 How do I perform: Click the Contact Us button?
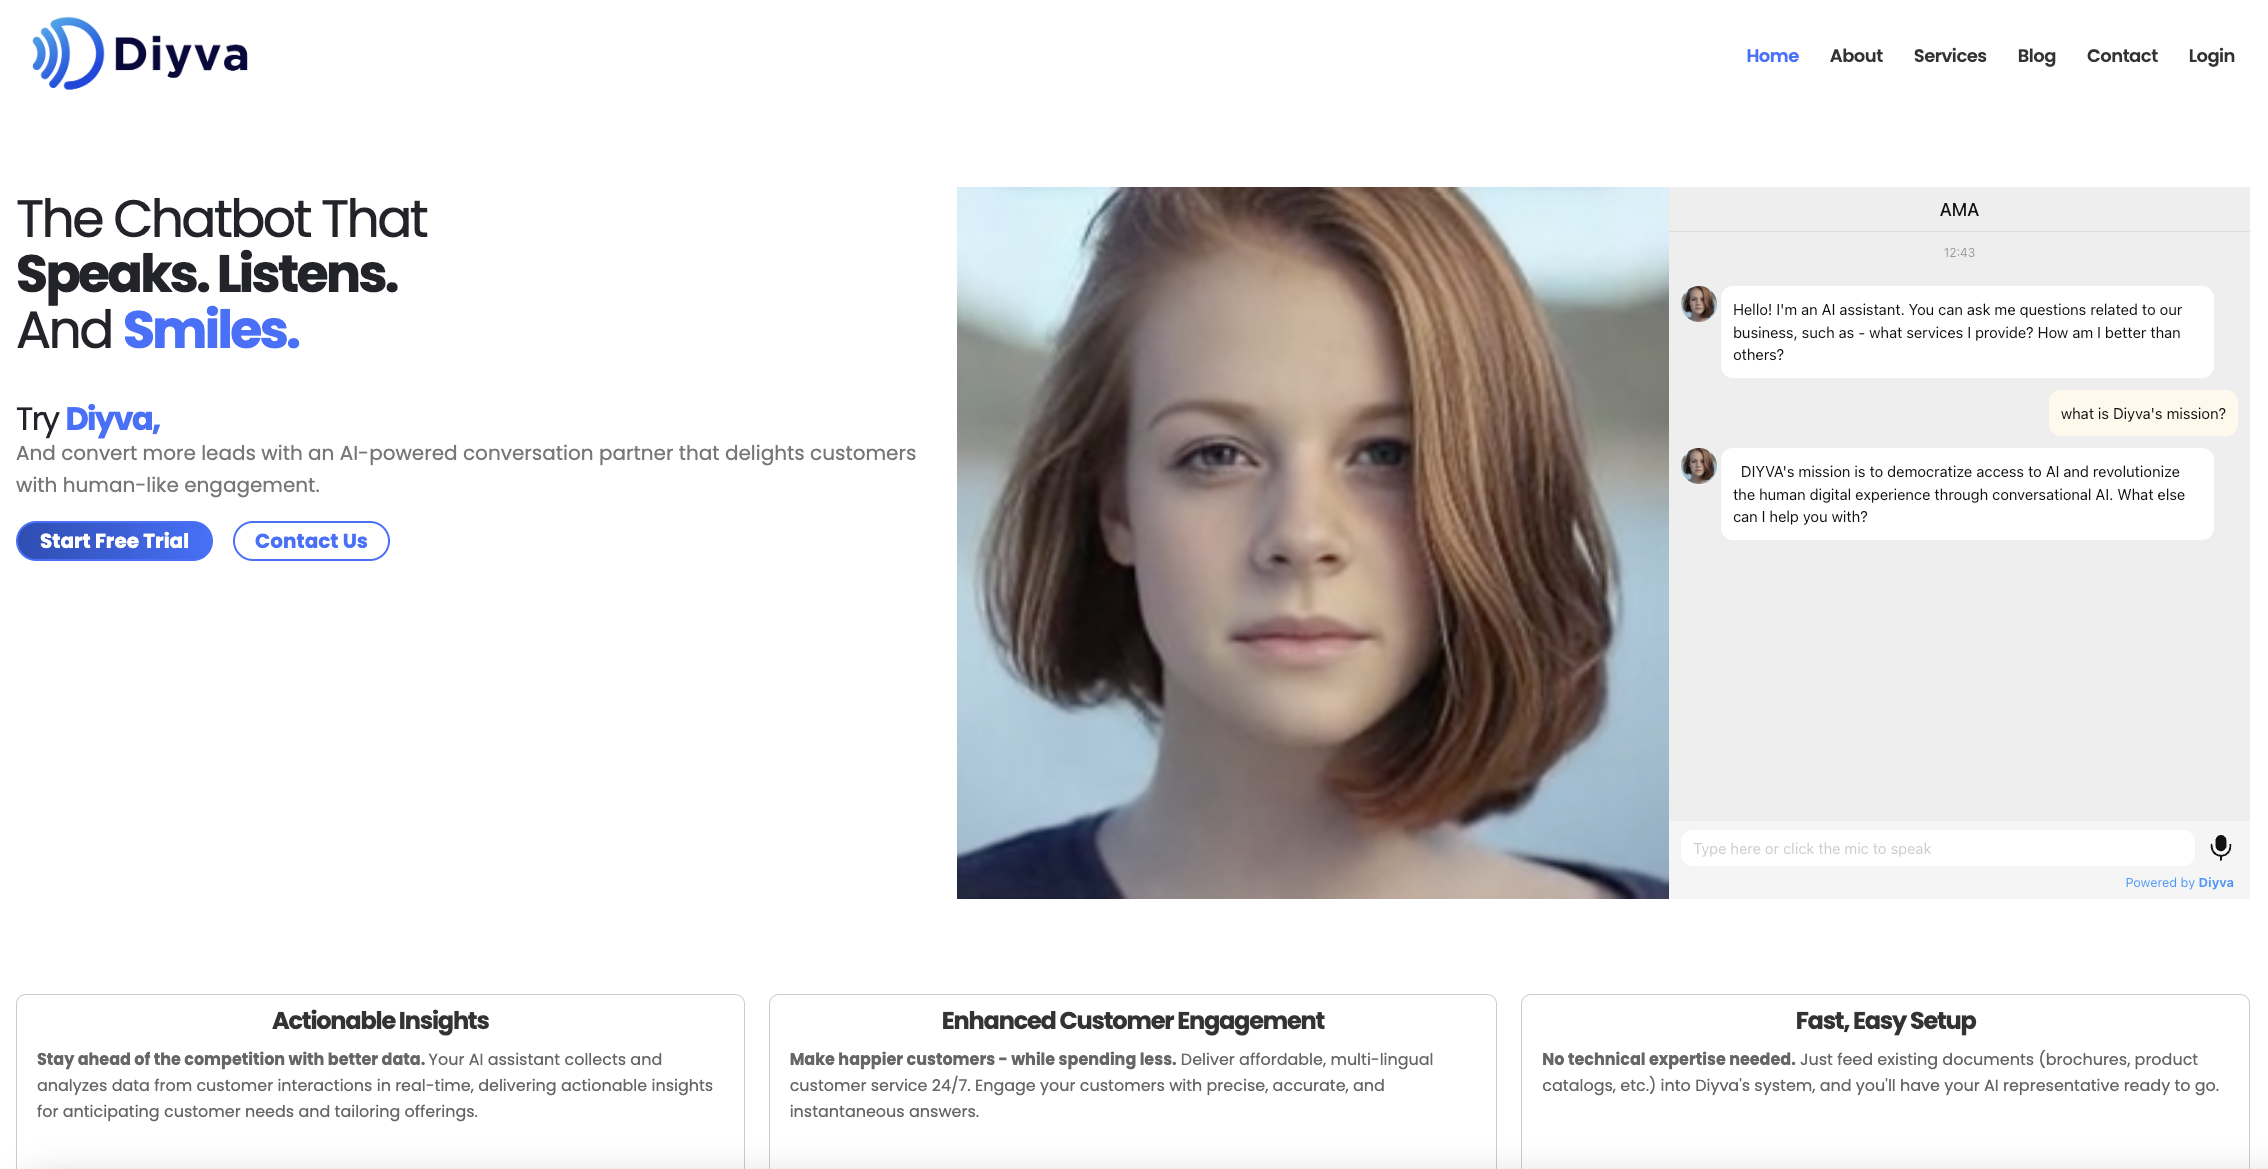click(311, 541)
